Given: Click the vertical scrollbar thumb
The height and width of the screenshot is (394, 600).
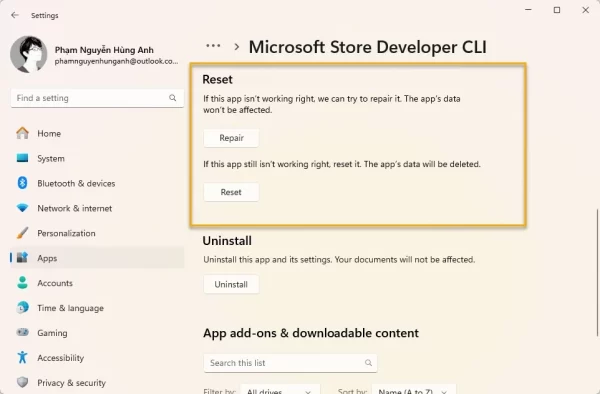Looking at the screenshot, I should [597, 272].
